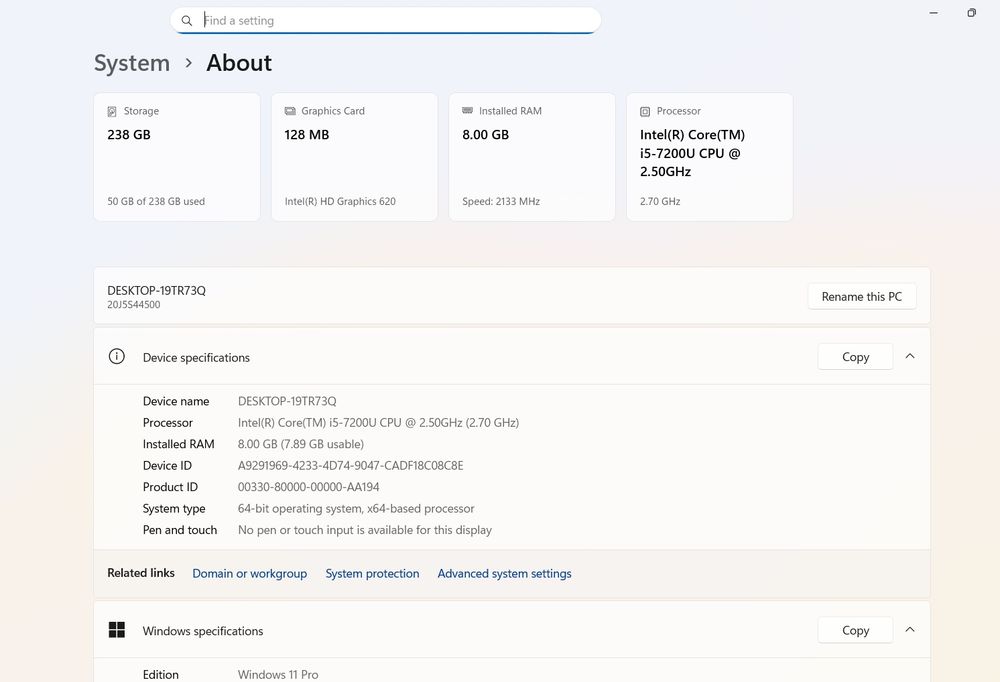Click '50 GB of 238 GB used' text
Image resolution: width=1000 pixels, height=682 pixels.
[156, 202]
